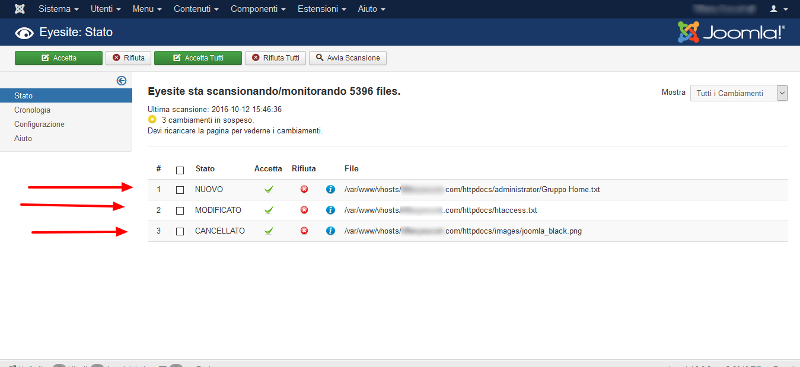Image resolution: width=800 pixels, height=367 pixels.
Task: Click the NUOVO status text
Action: click(x=209, y=189)
